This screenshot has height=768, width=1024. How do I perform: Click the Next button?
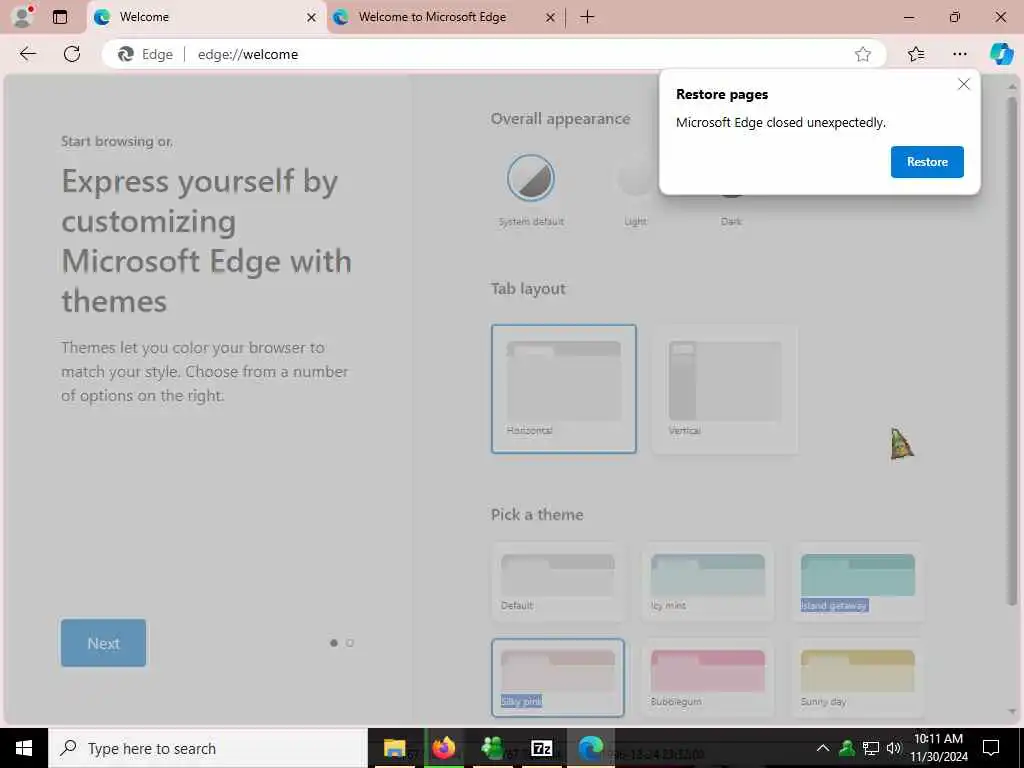click(x=103, y=643)
